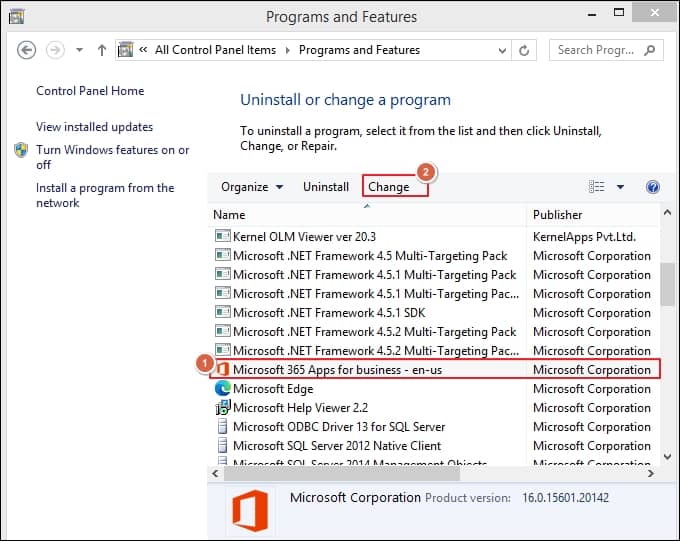Select .NET Framework 4.5.2 Multi-Targeting Pack row
This screenshot has height=541, width=680.
tap(434, 331)
